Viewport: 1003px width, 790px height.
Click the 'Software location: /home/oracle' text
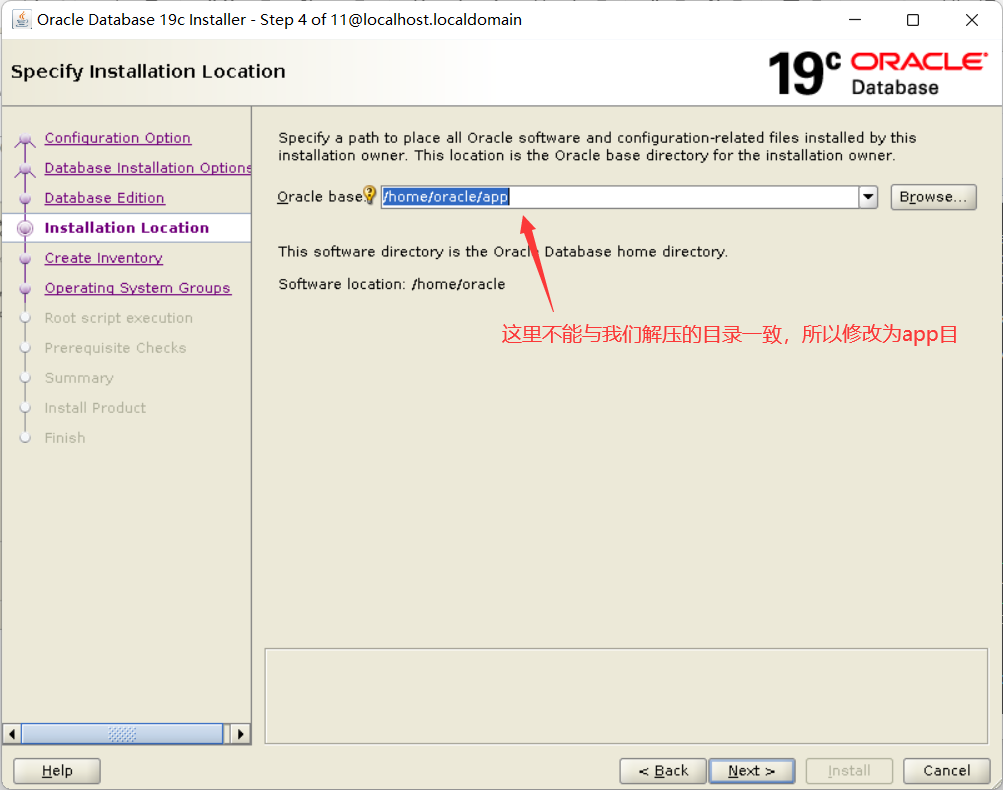[391, 285]
